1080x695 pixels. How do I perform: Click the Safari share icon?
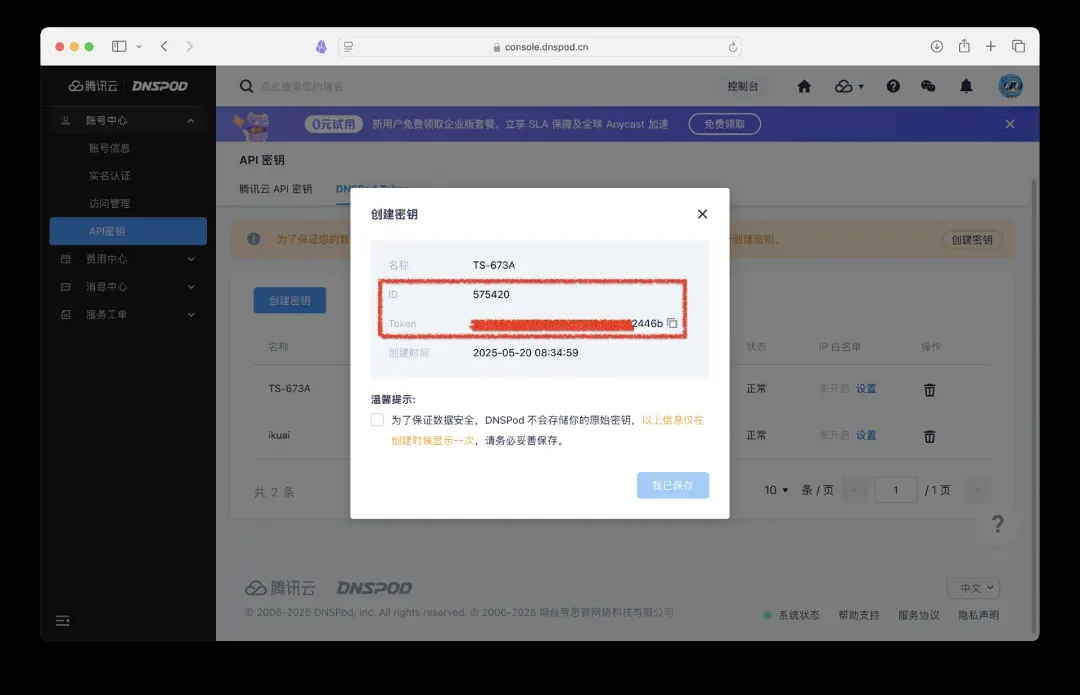(964, 46)
